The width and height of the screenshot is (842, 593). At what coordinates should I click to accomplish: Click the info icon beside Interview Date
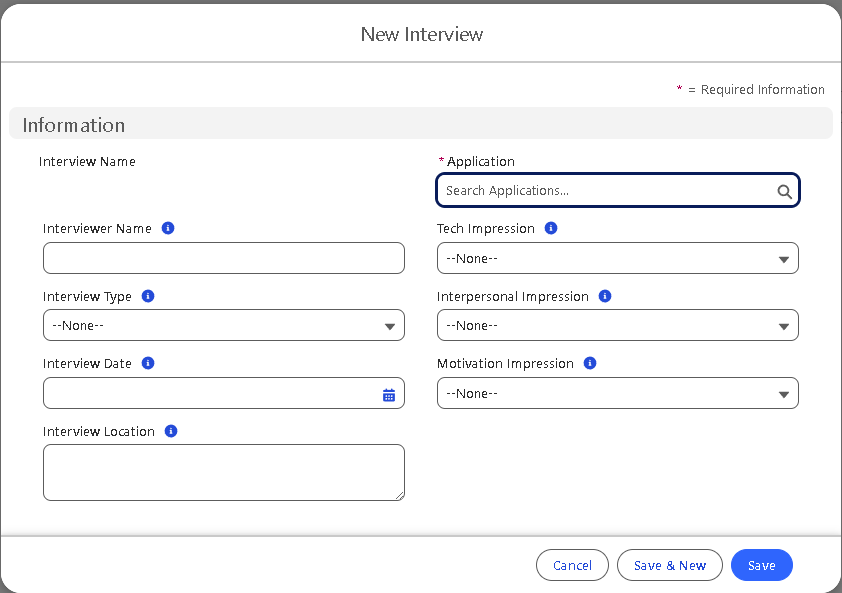(x=148, y=363)
